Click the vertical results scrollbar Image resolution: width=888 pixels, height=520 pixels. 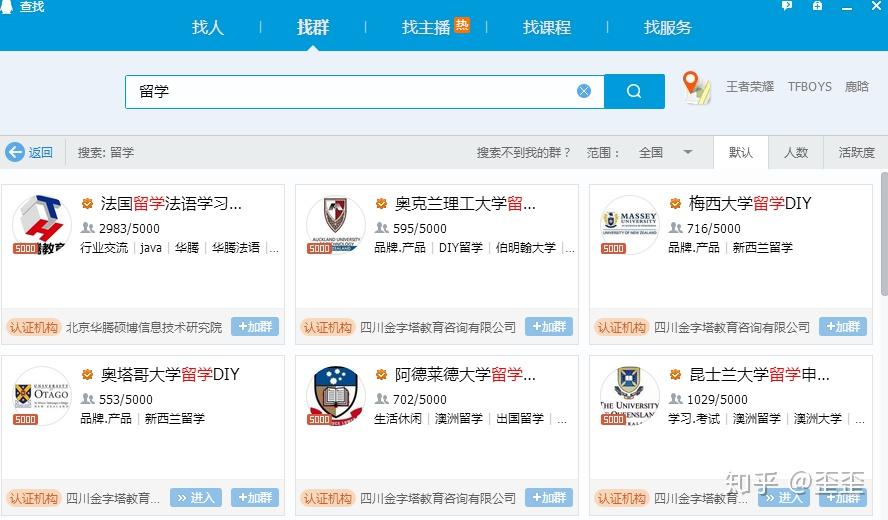click(884, 233)
